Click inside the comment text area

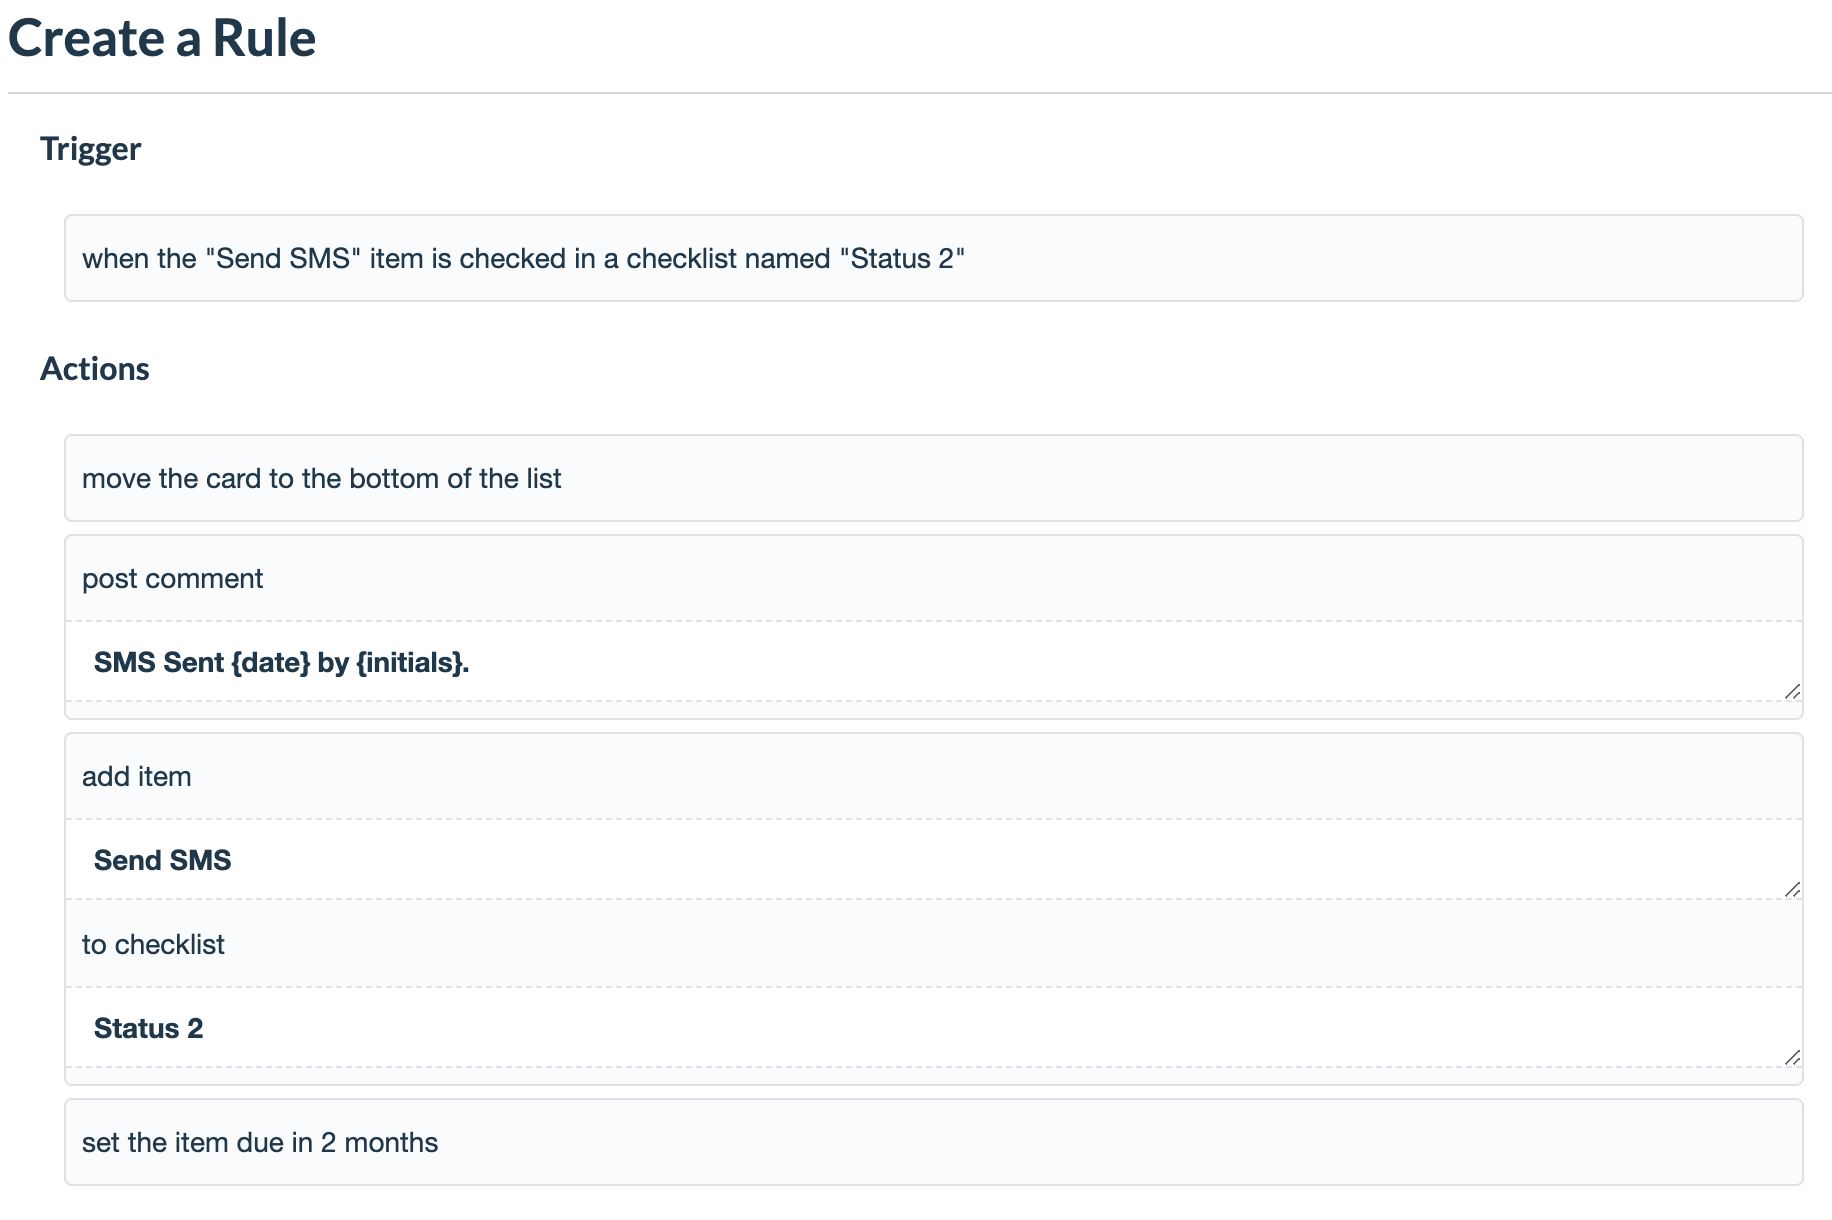pos(600,662)
